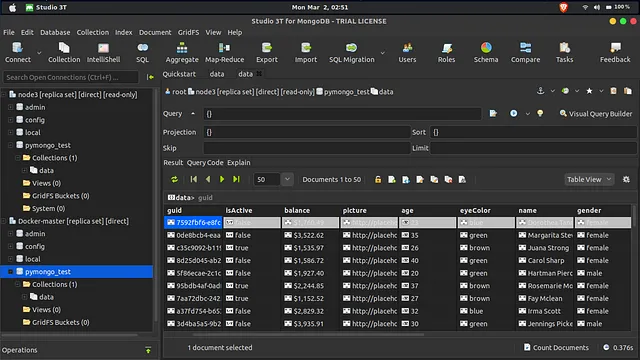640x360 pixels.
Task: Click the Search Open Connections field
Action: click(71, 77)
